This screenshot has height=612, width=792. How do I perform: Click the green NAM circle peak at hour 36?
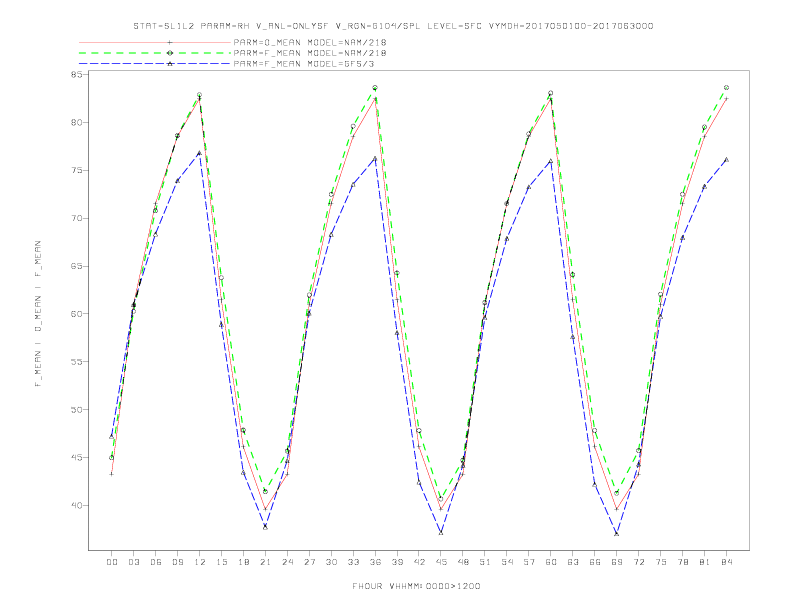pos(375,88)
